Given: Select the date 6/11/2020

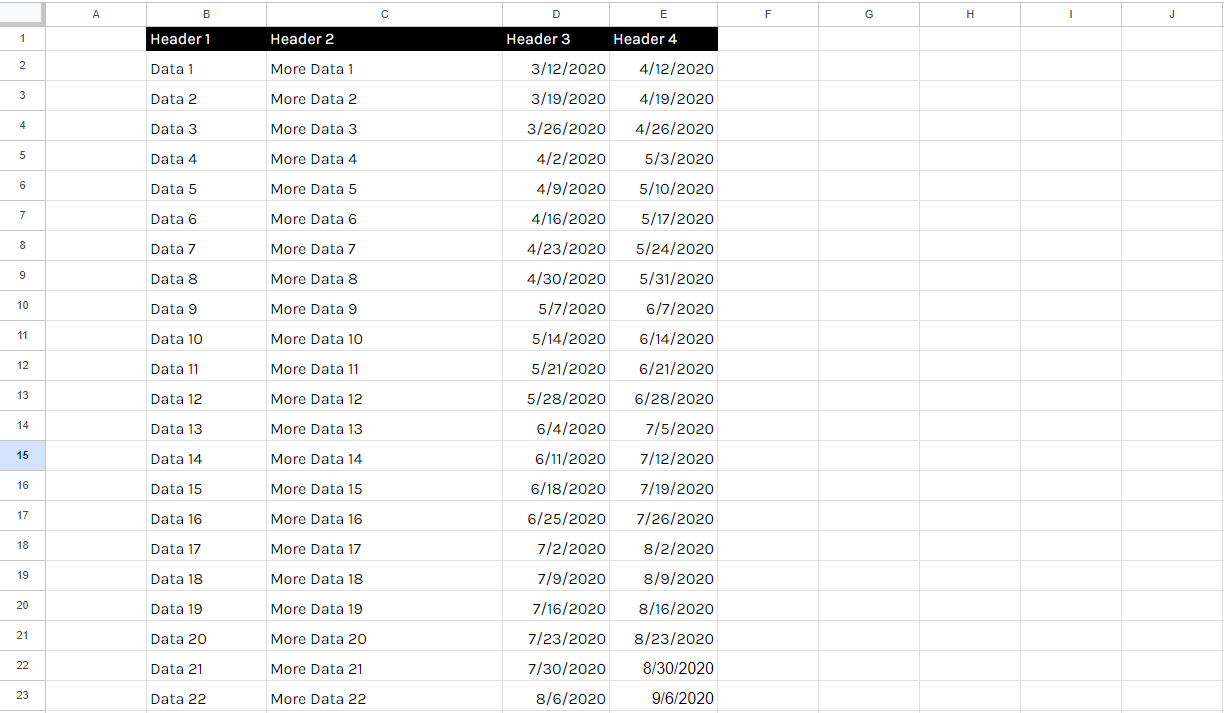Looking at the screenshot, I should pos(556,456).
